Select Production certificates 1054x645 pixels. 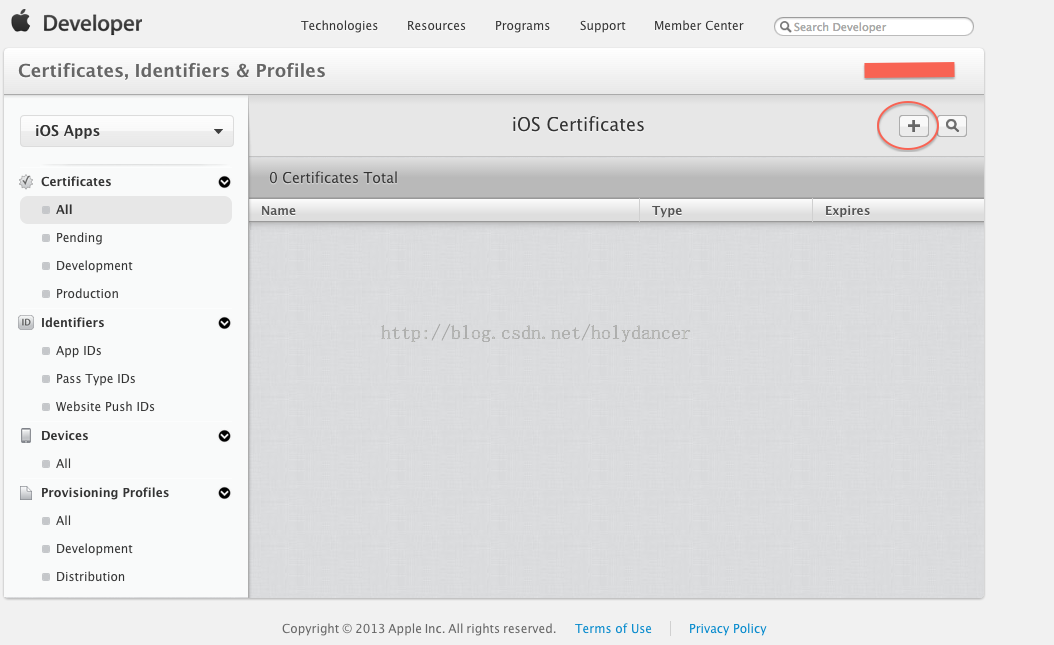87,294
